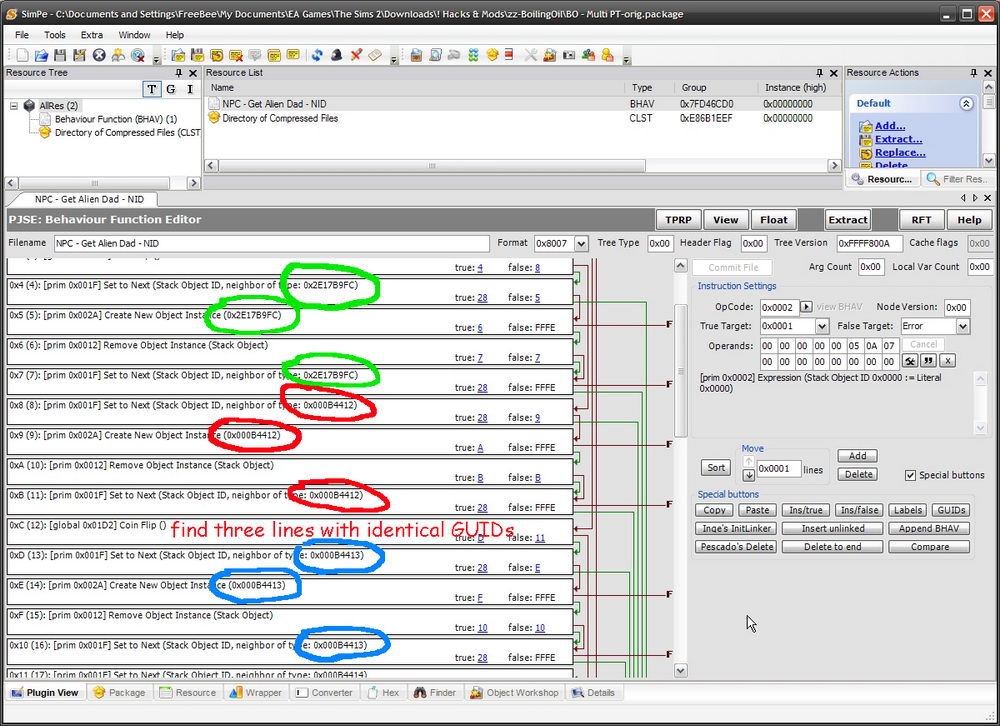
Task: Collapse the Default resource actions panel
Action: (966, 103)
